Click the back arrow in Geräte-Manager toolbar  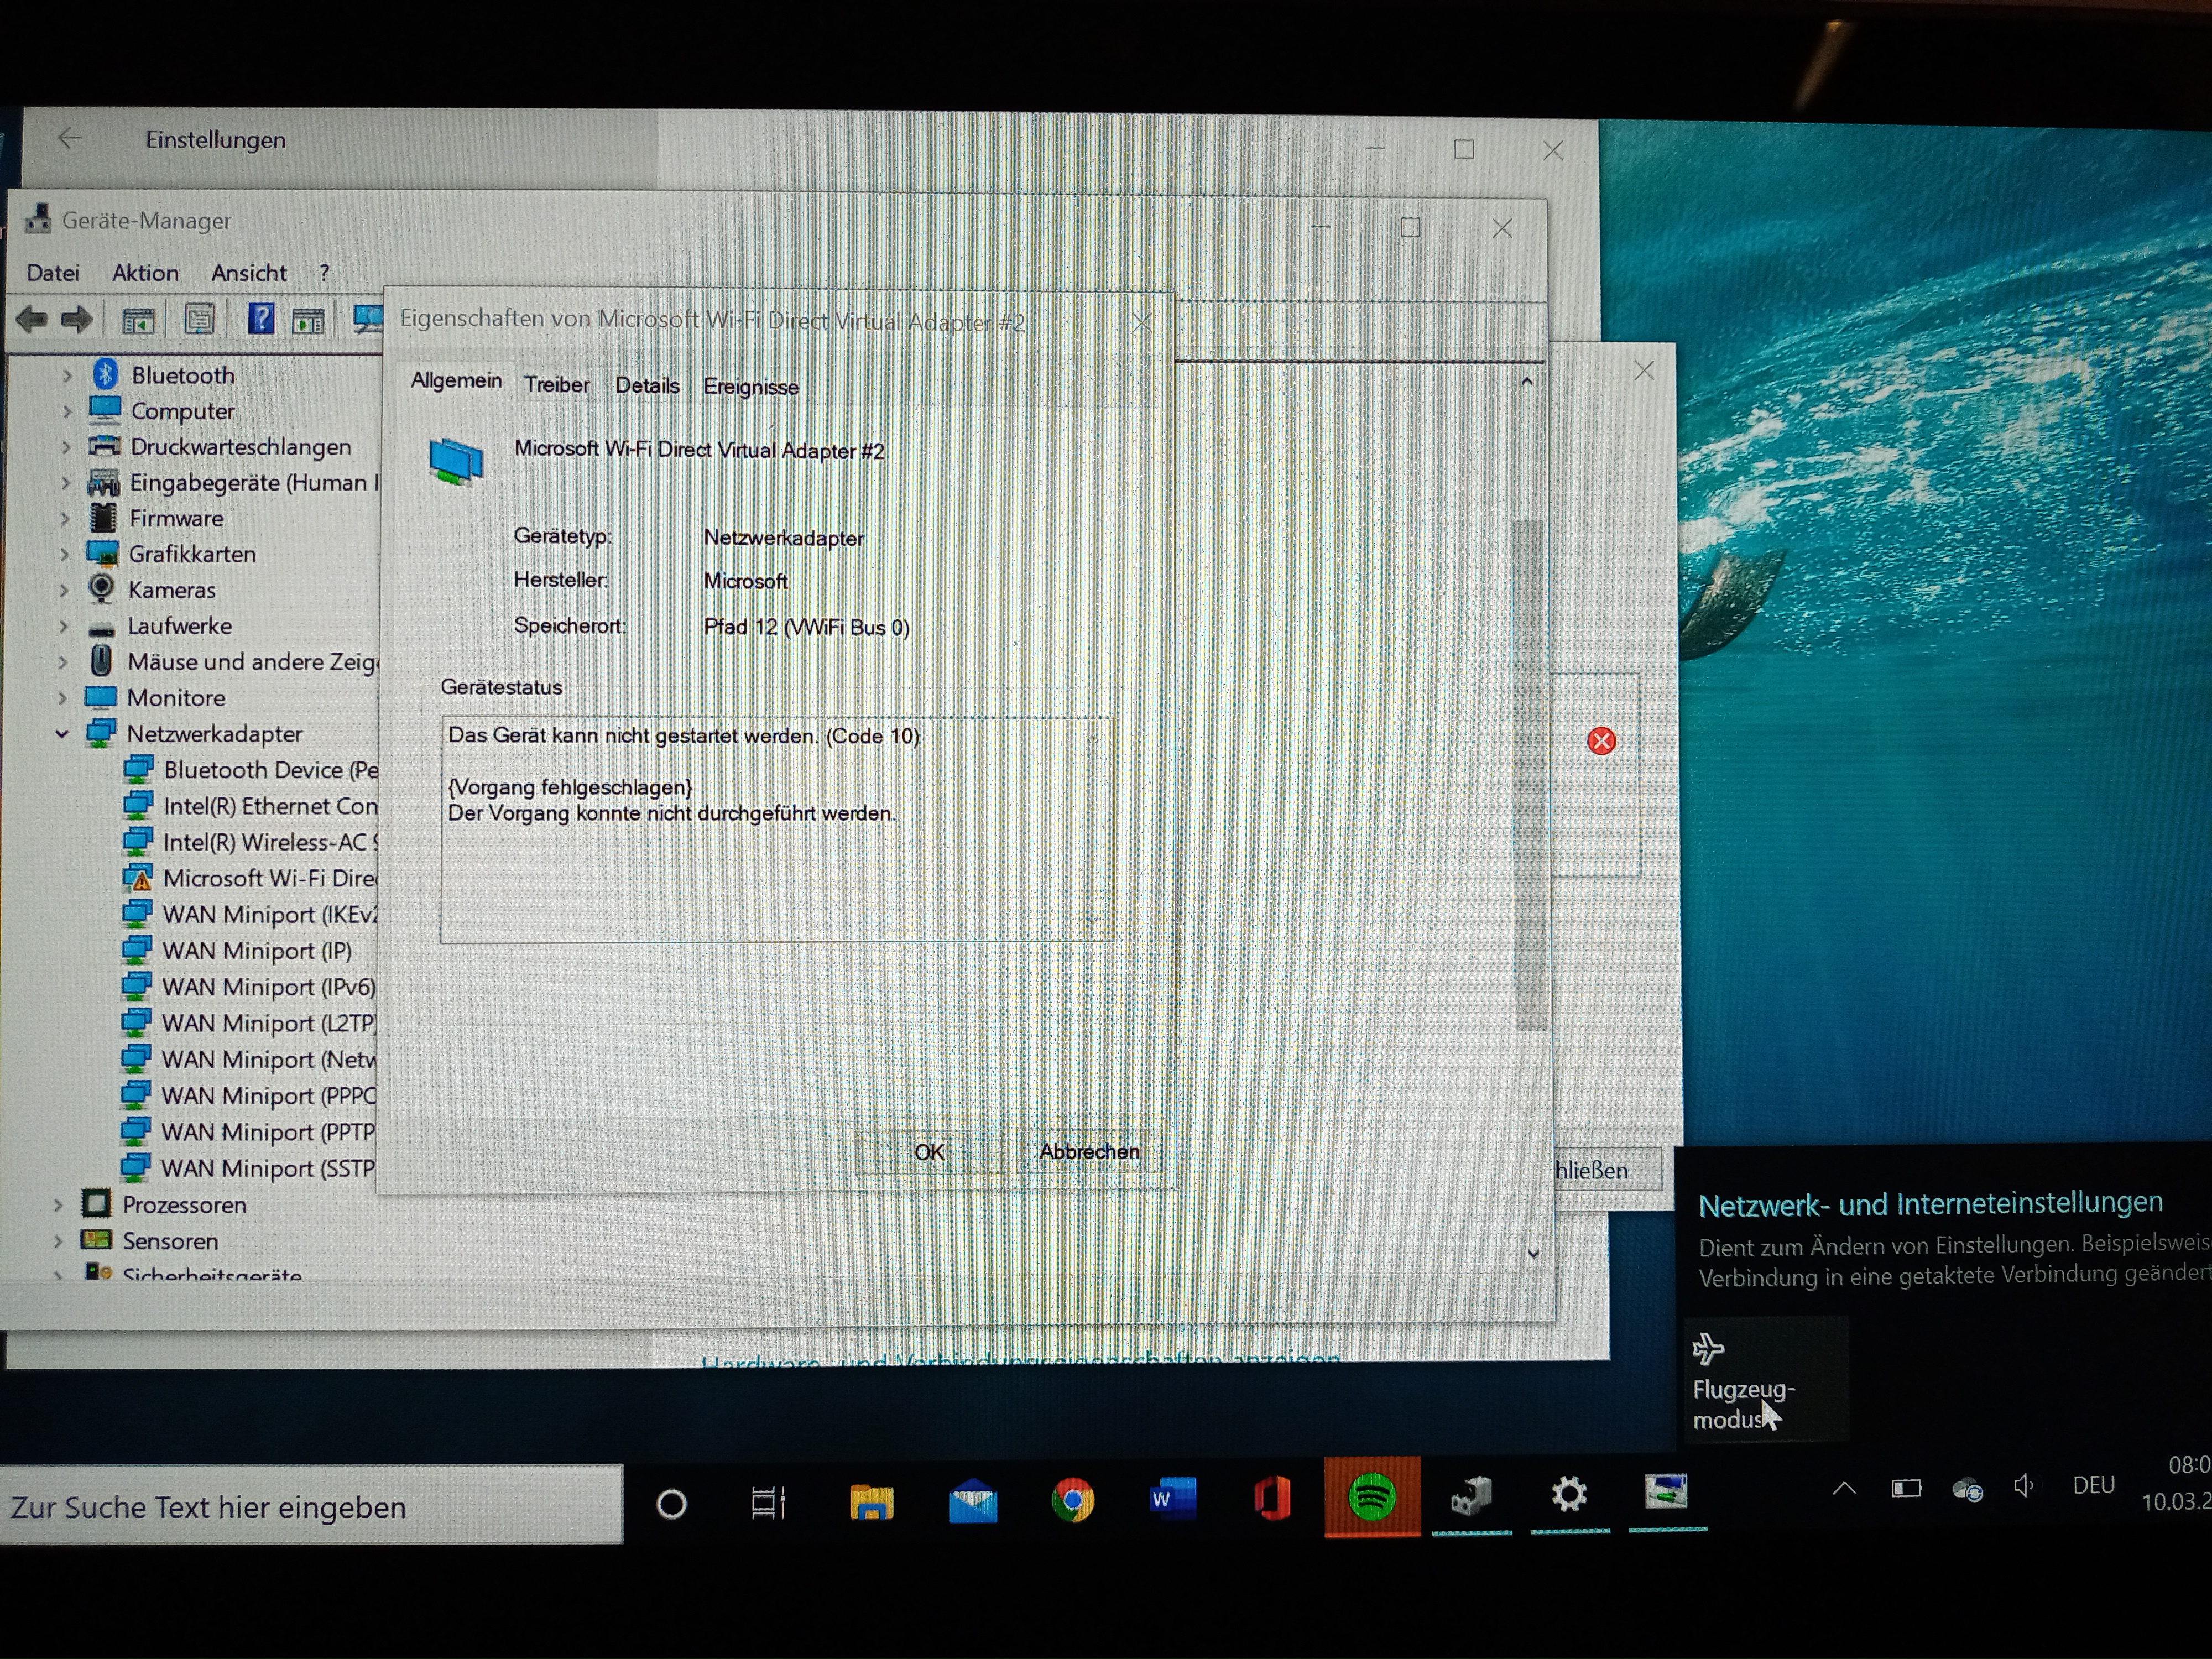tap(32, 320)
